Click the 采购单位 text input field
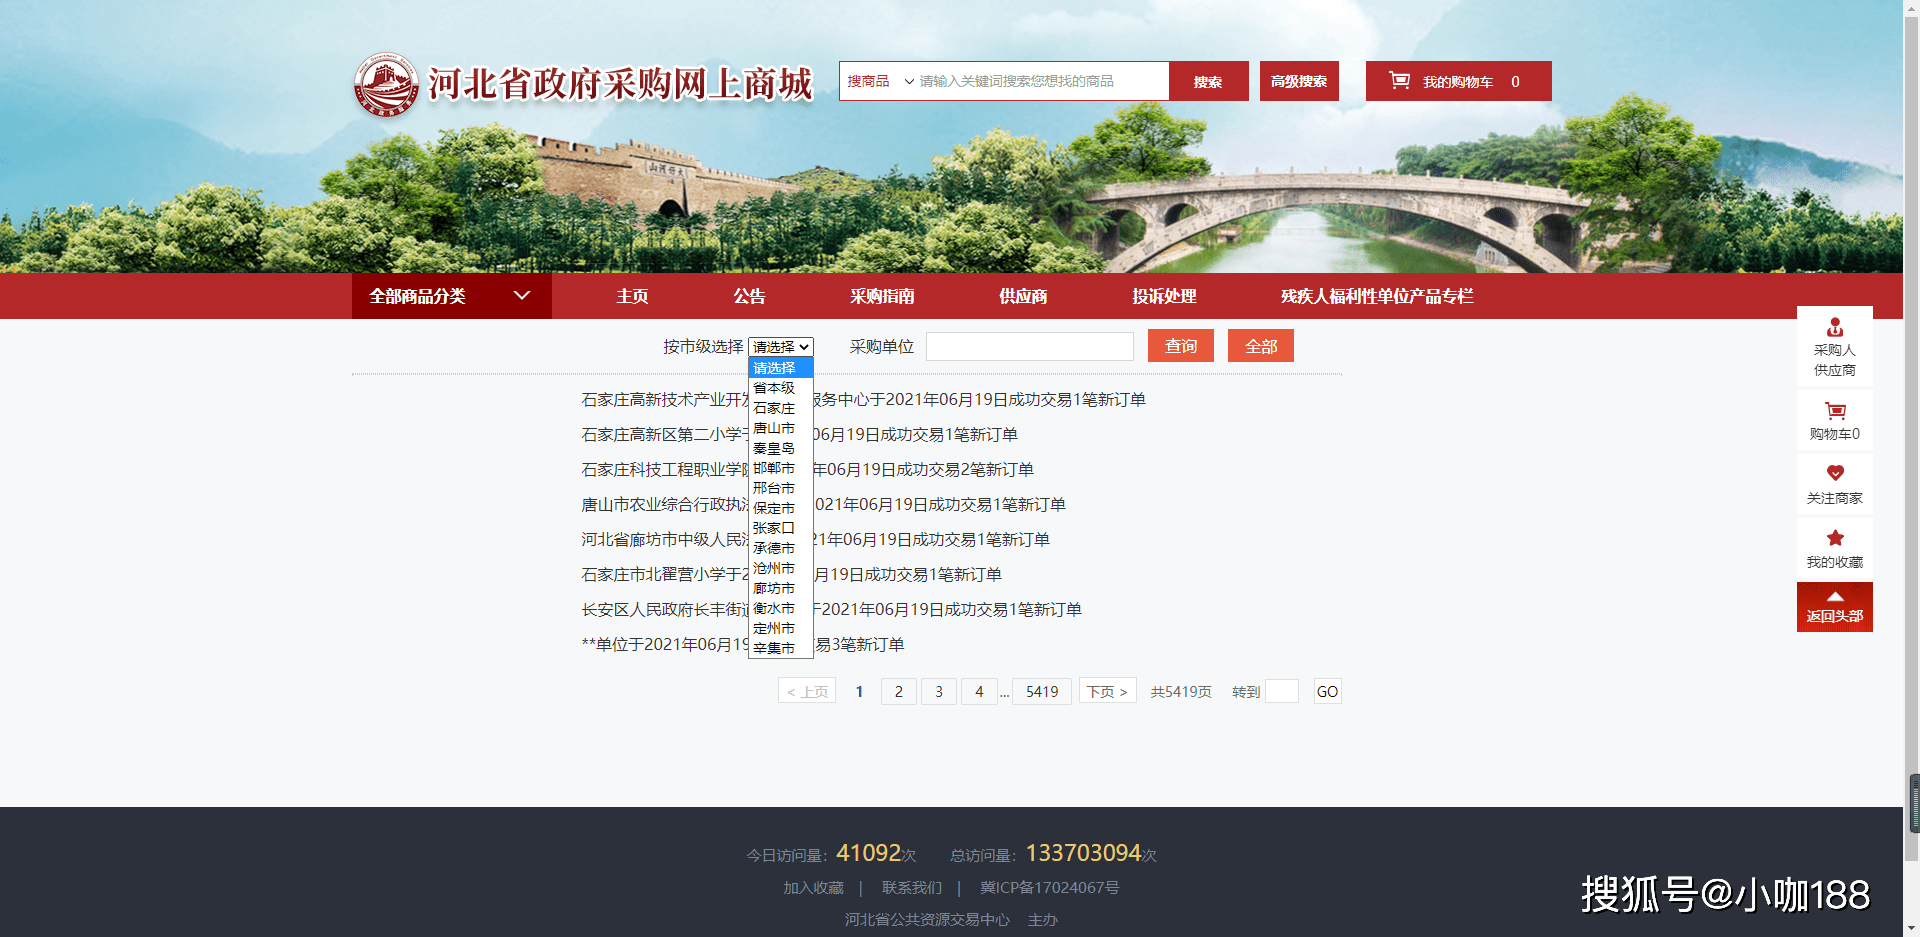The width and height of the screenshot is (1920, 937). coord(1030,347)
